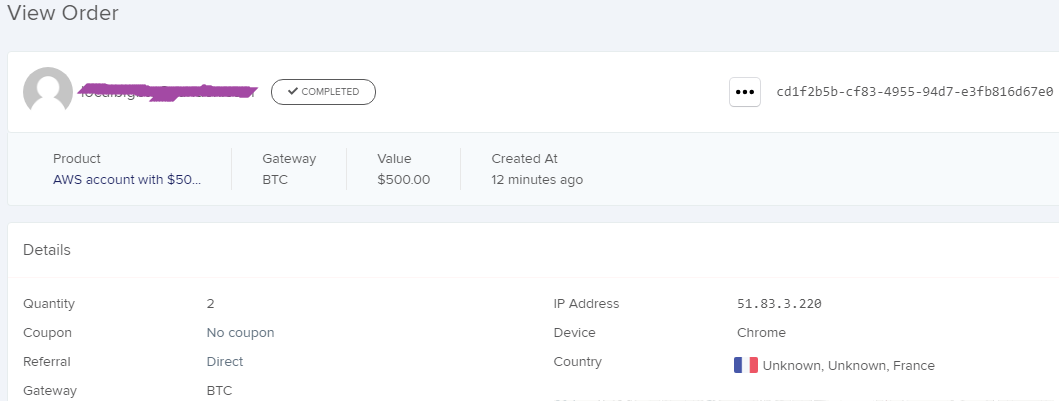Click the Direct referral value
1059x401 pixels.
225,362
